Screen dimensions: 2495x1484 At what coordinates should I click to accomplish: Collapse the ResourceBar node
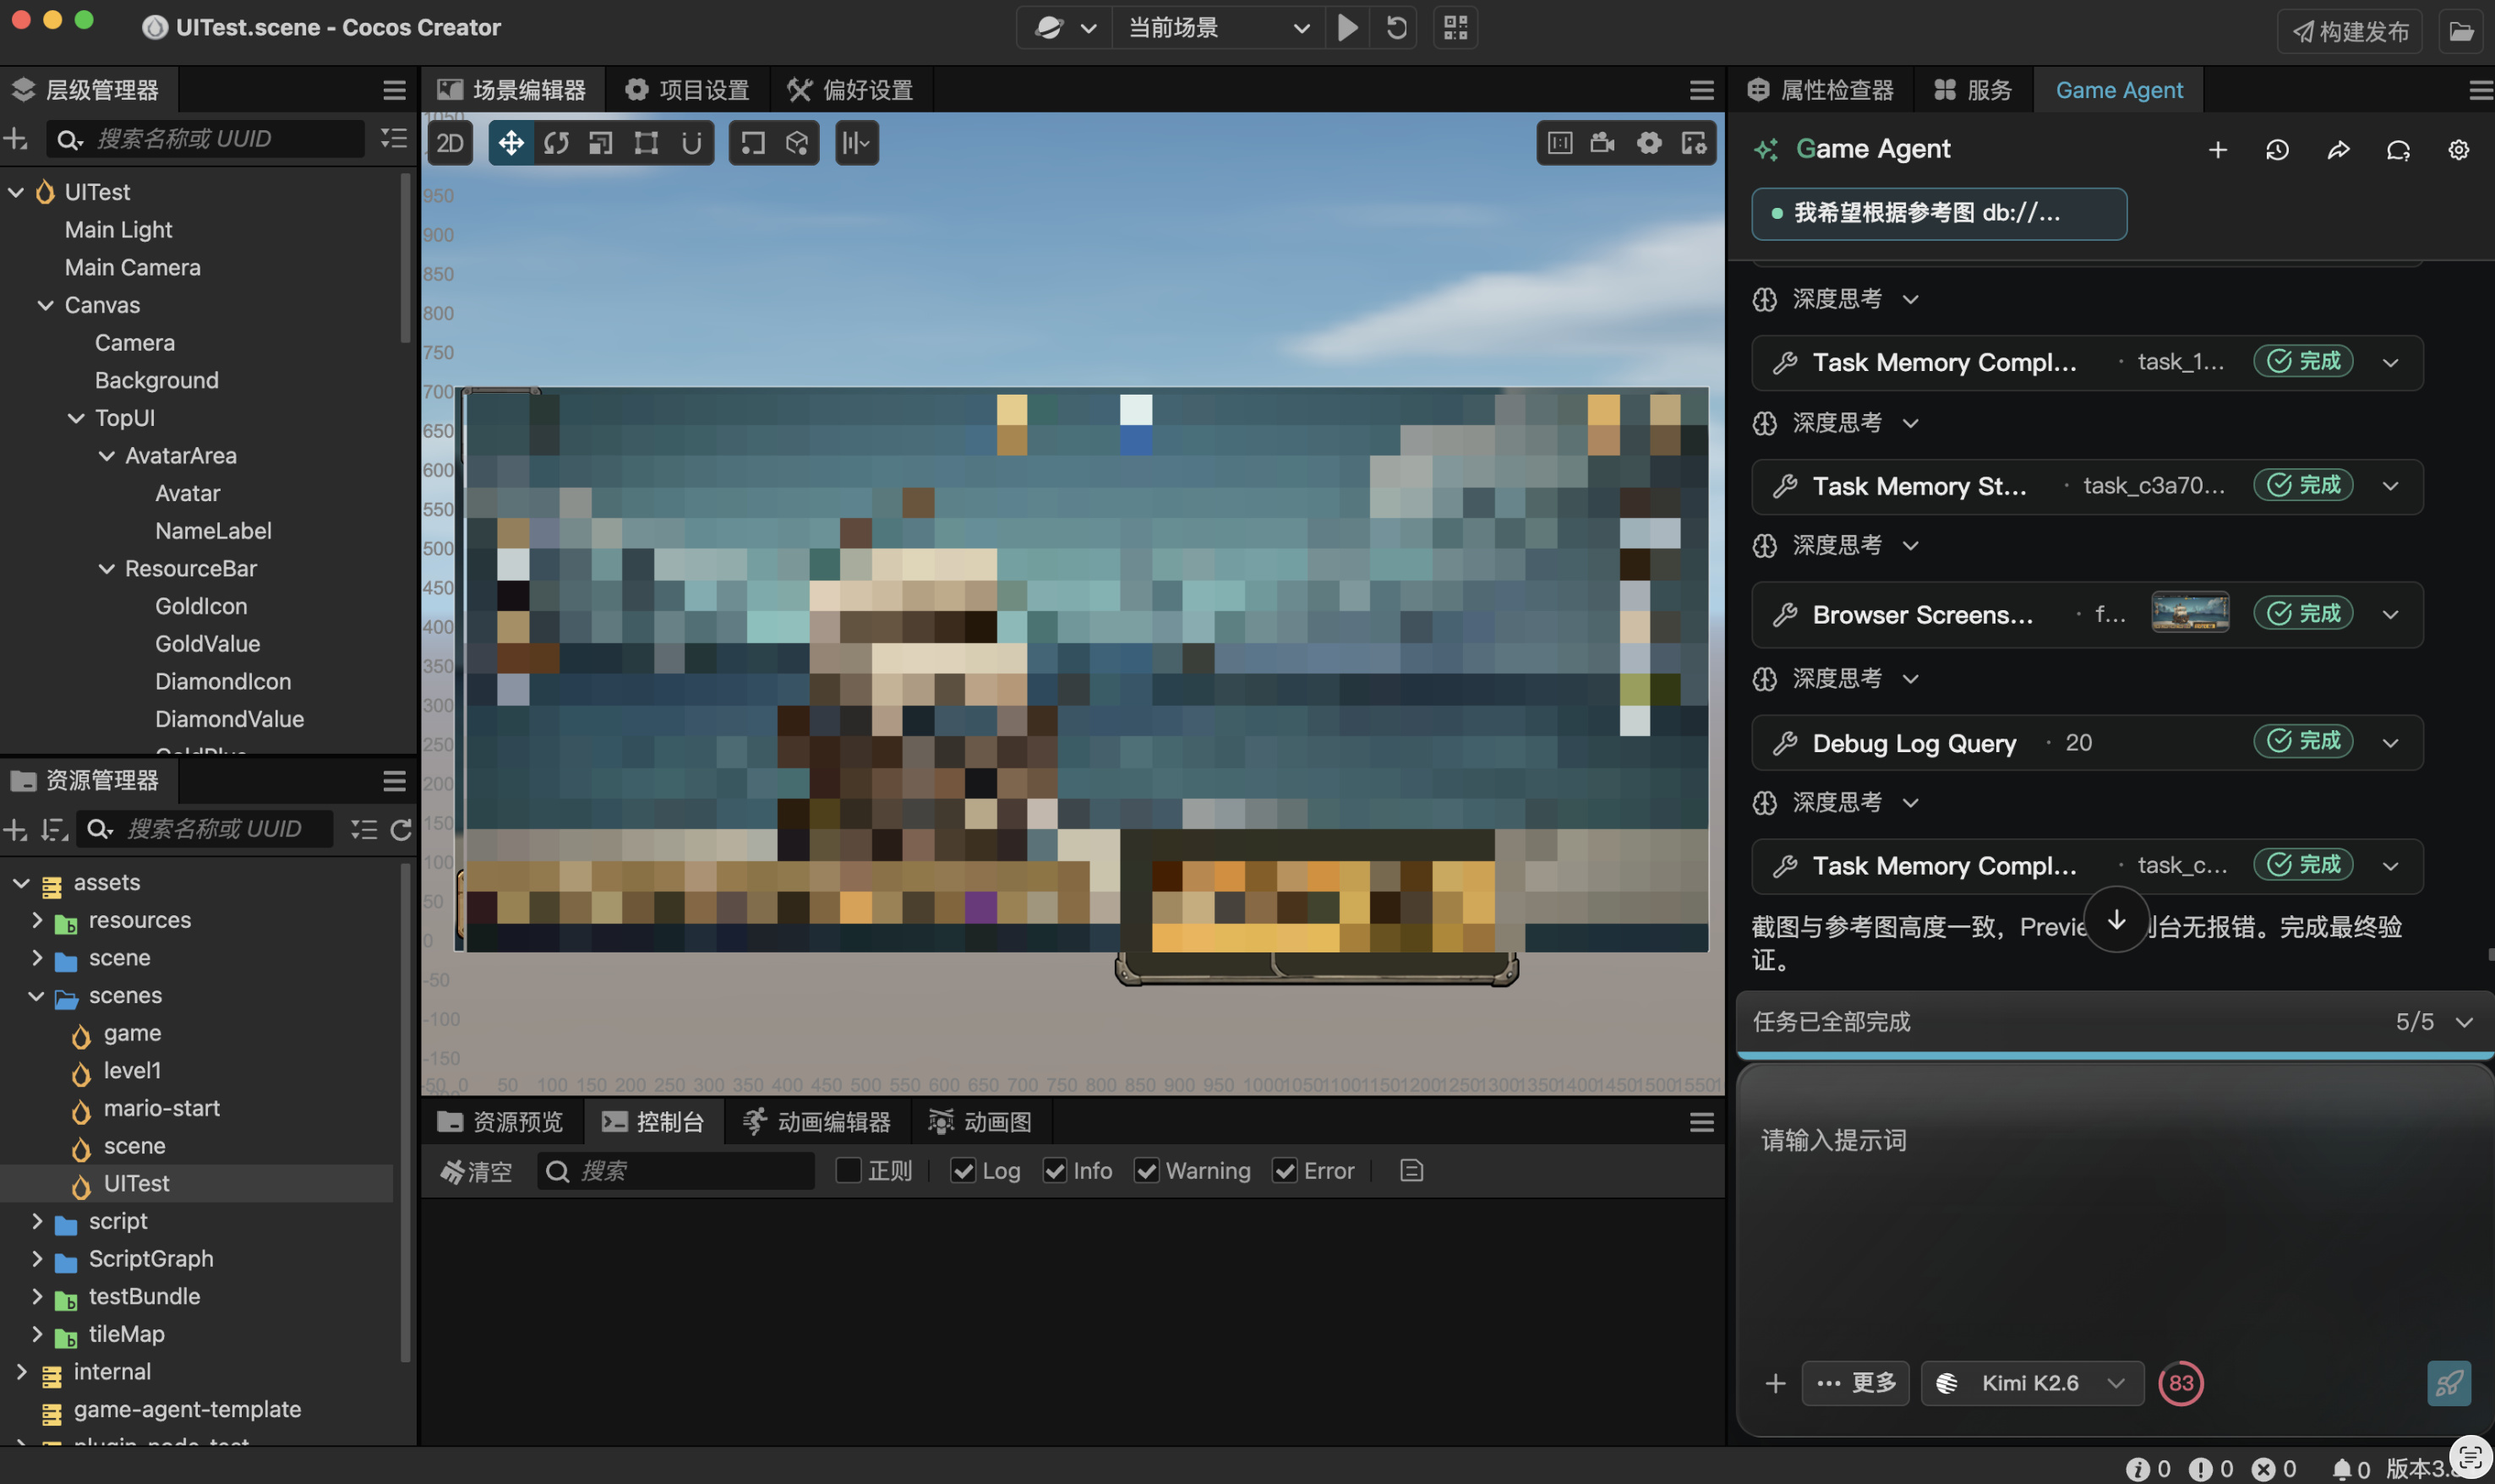106,569
